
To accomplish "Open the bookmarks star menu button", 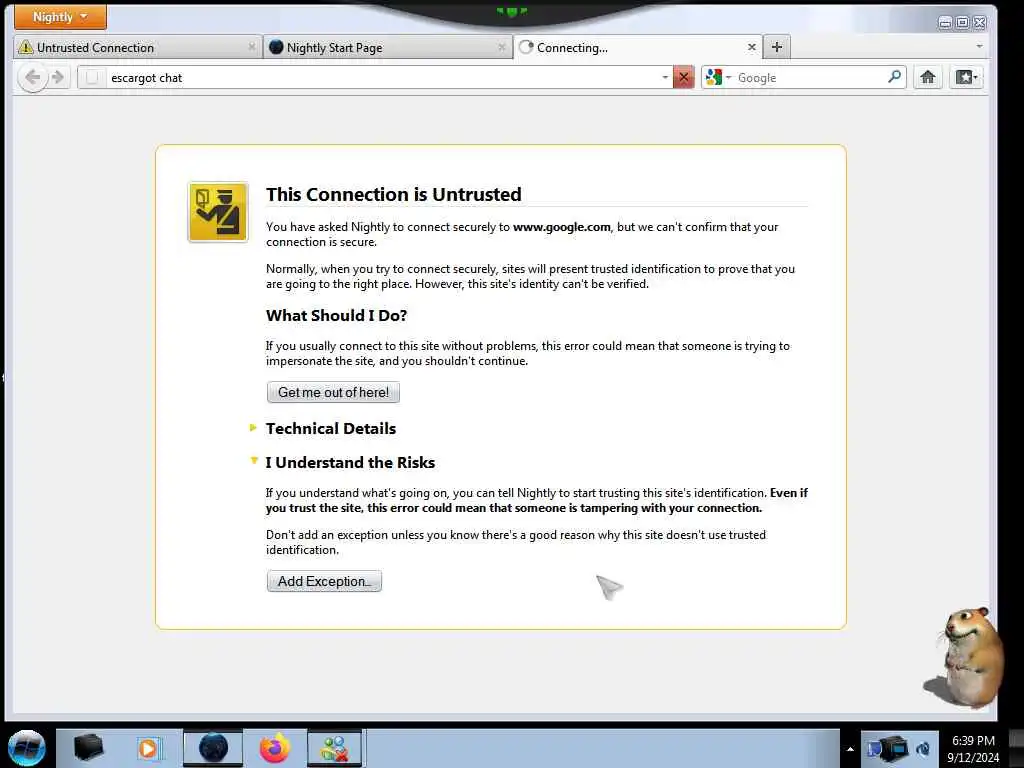I will [x=967, y=78].
